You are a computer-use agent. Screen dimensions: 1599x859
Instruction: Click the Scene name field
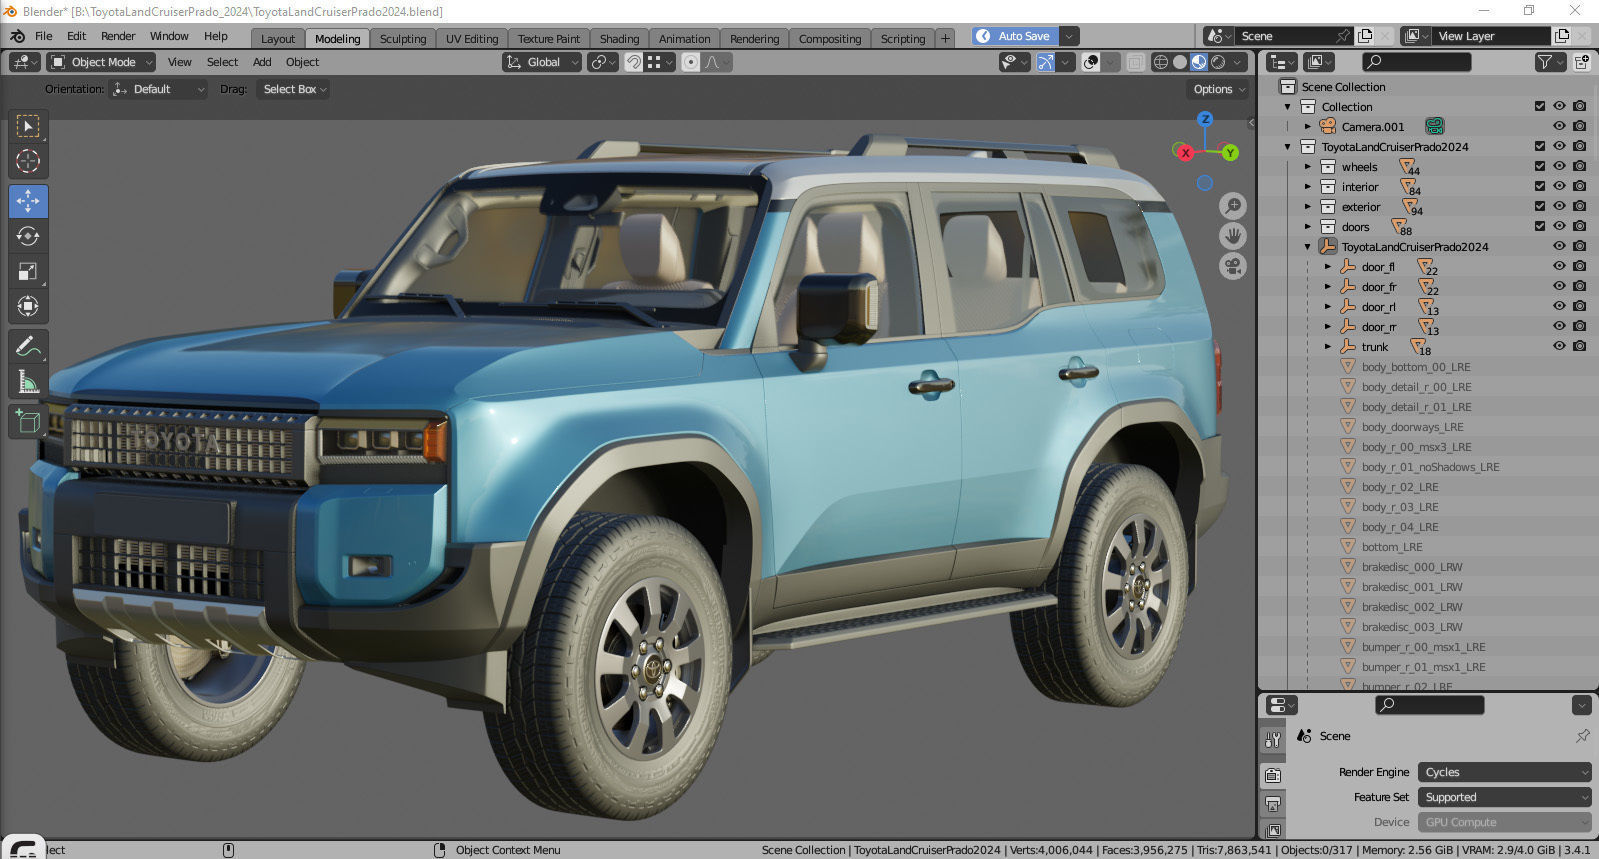[x=1293, y=36]
